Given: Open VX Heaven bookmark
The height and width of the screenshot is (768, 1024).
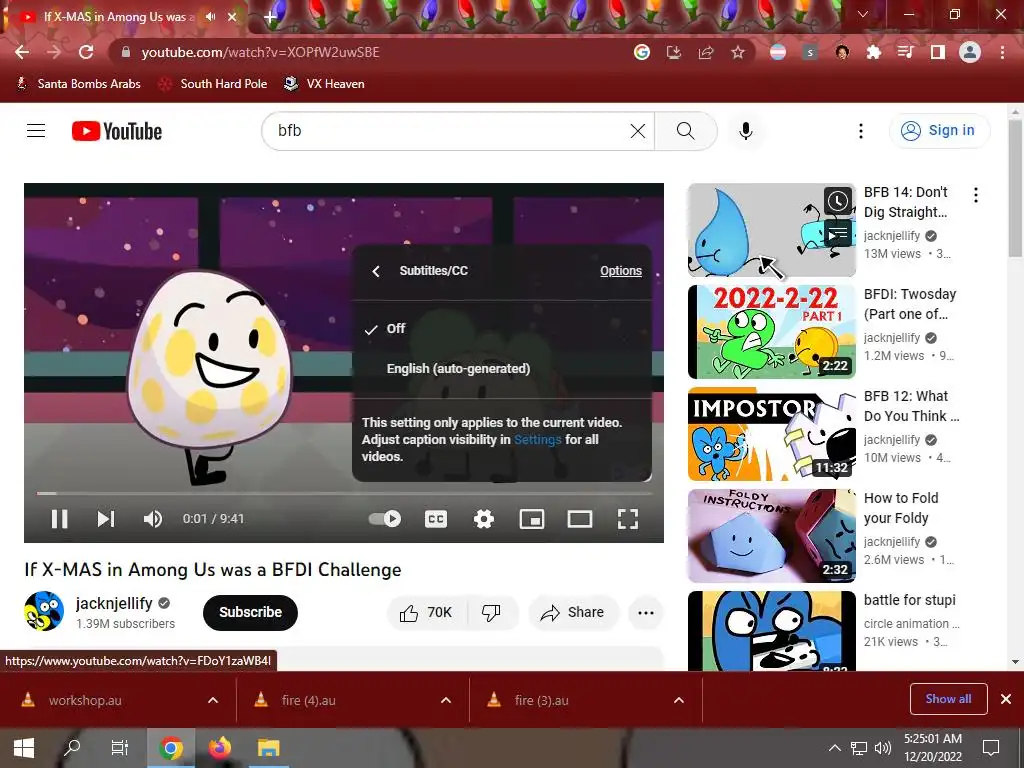Looking at the screenshot, I should click(x=325, y=84).
